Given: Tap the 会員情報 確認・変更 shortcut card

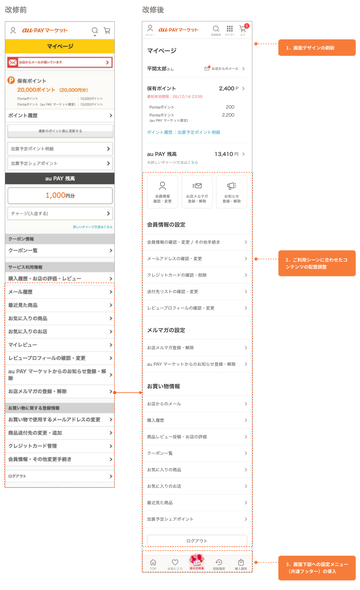Looking at the screenshot, I should coord(162,192).
